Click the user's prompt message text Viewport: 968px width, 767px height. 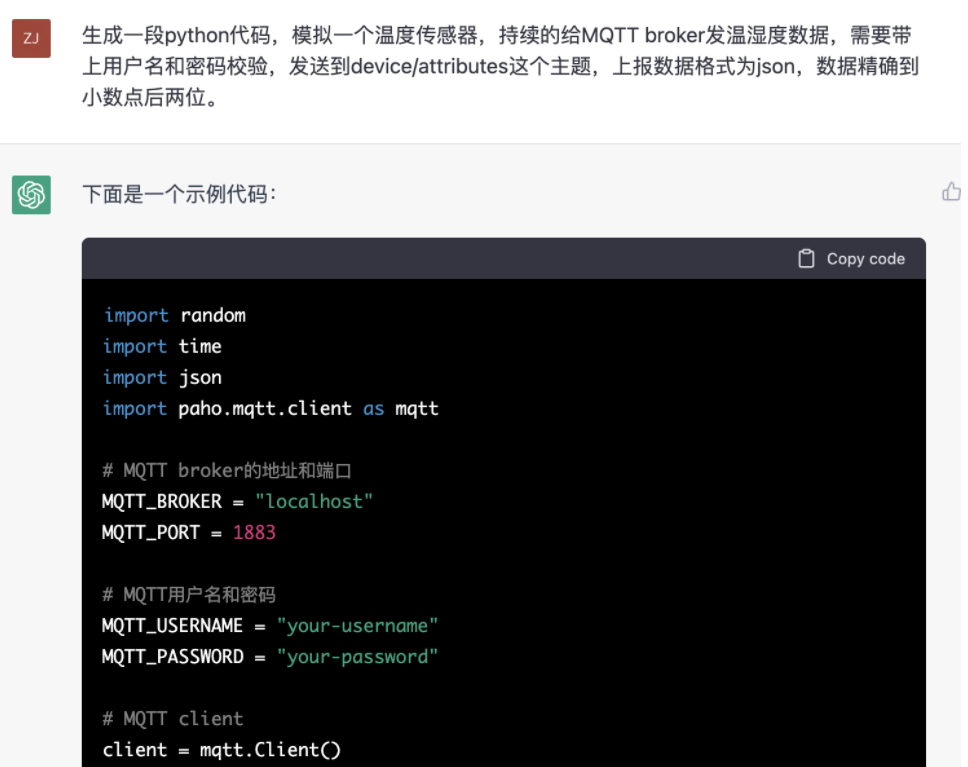click(500, 67)
